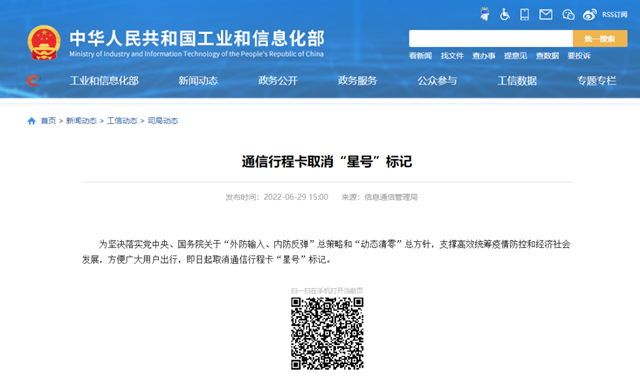Click the publish time 2022-06-29 15:00

click(x=296, y=197)
